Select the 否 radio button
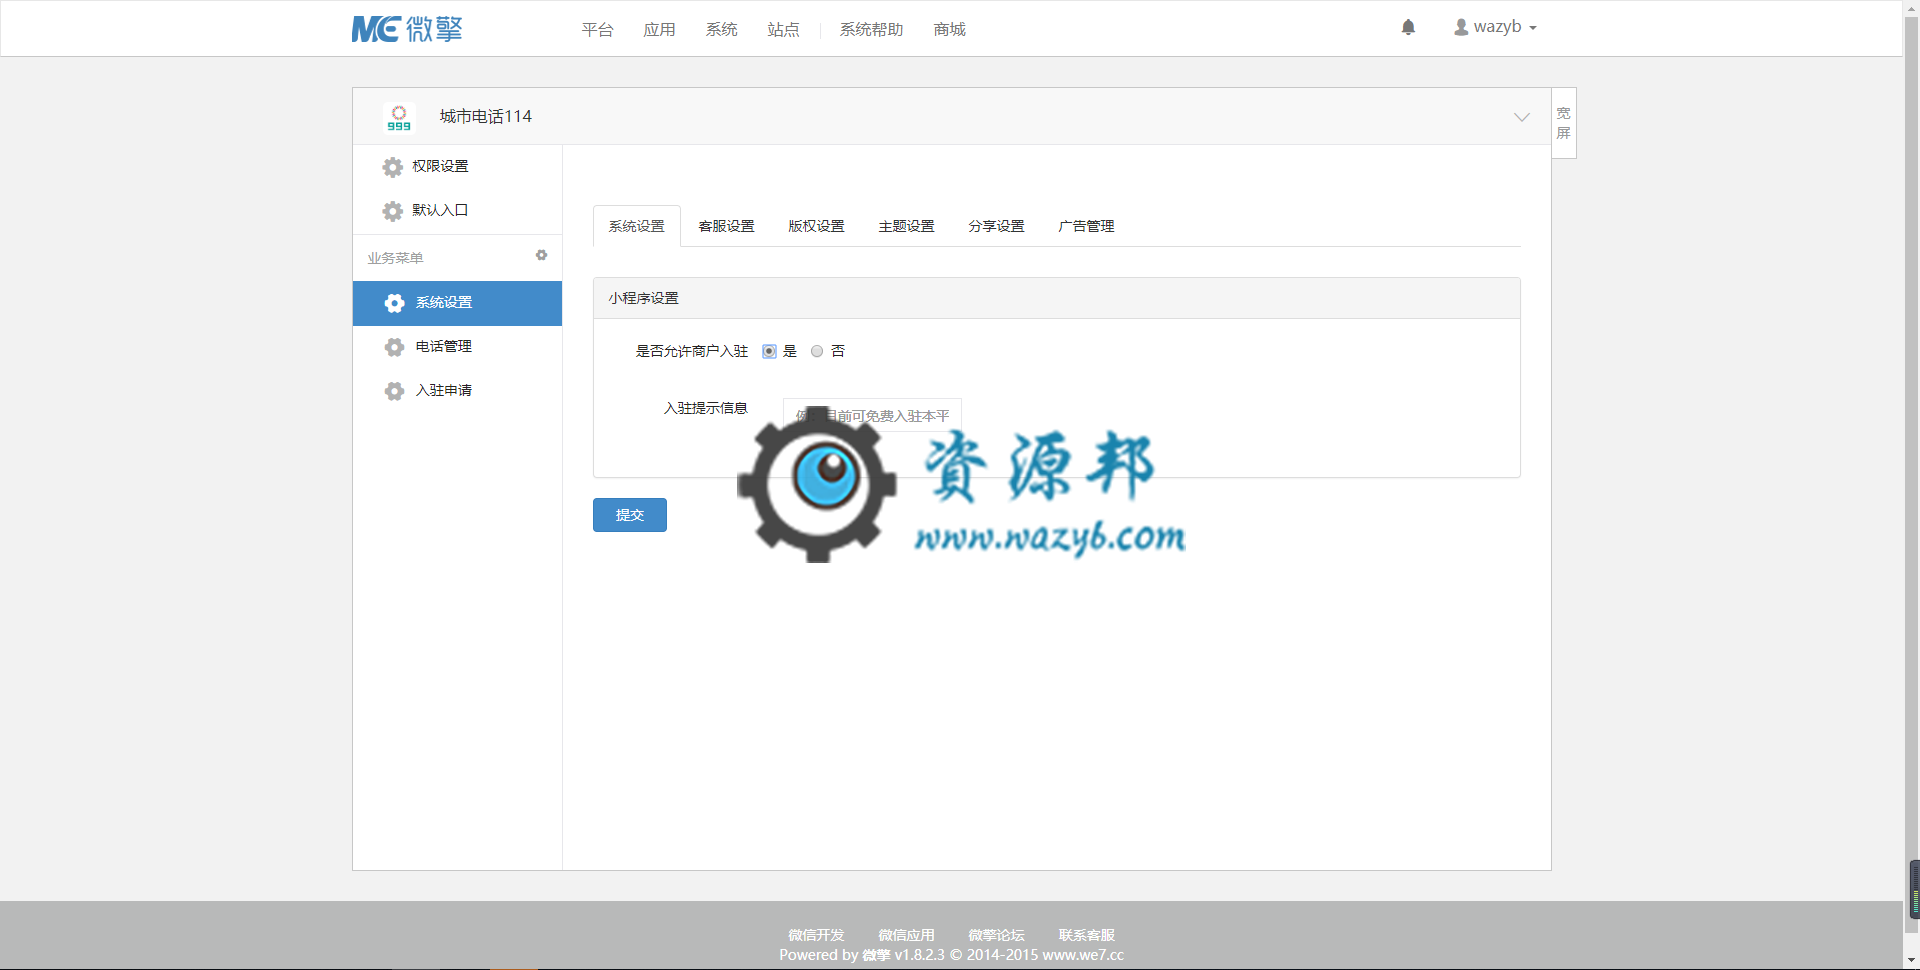Viewport: 1920px width, 970px height. point(817,351)
